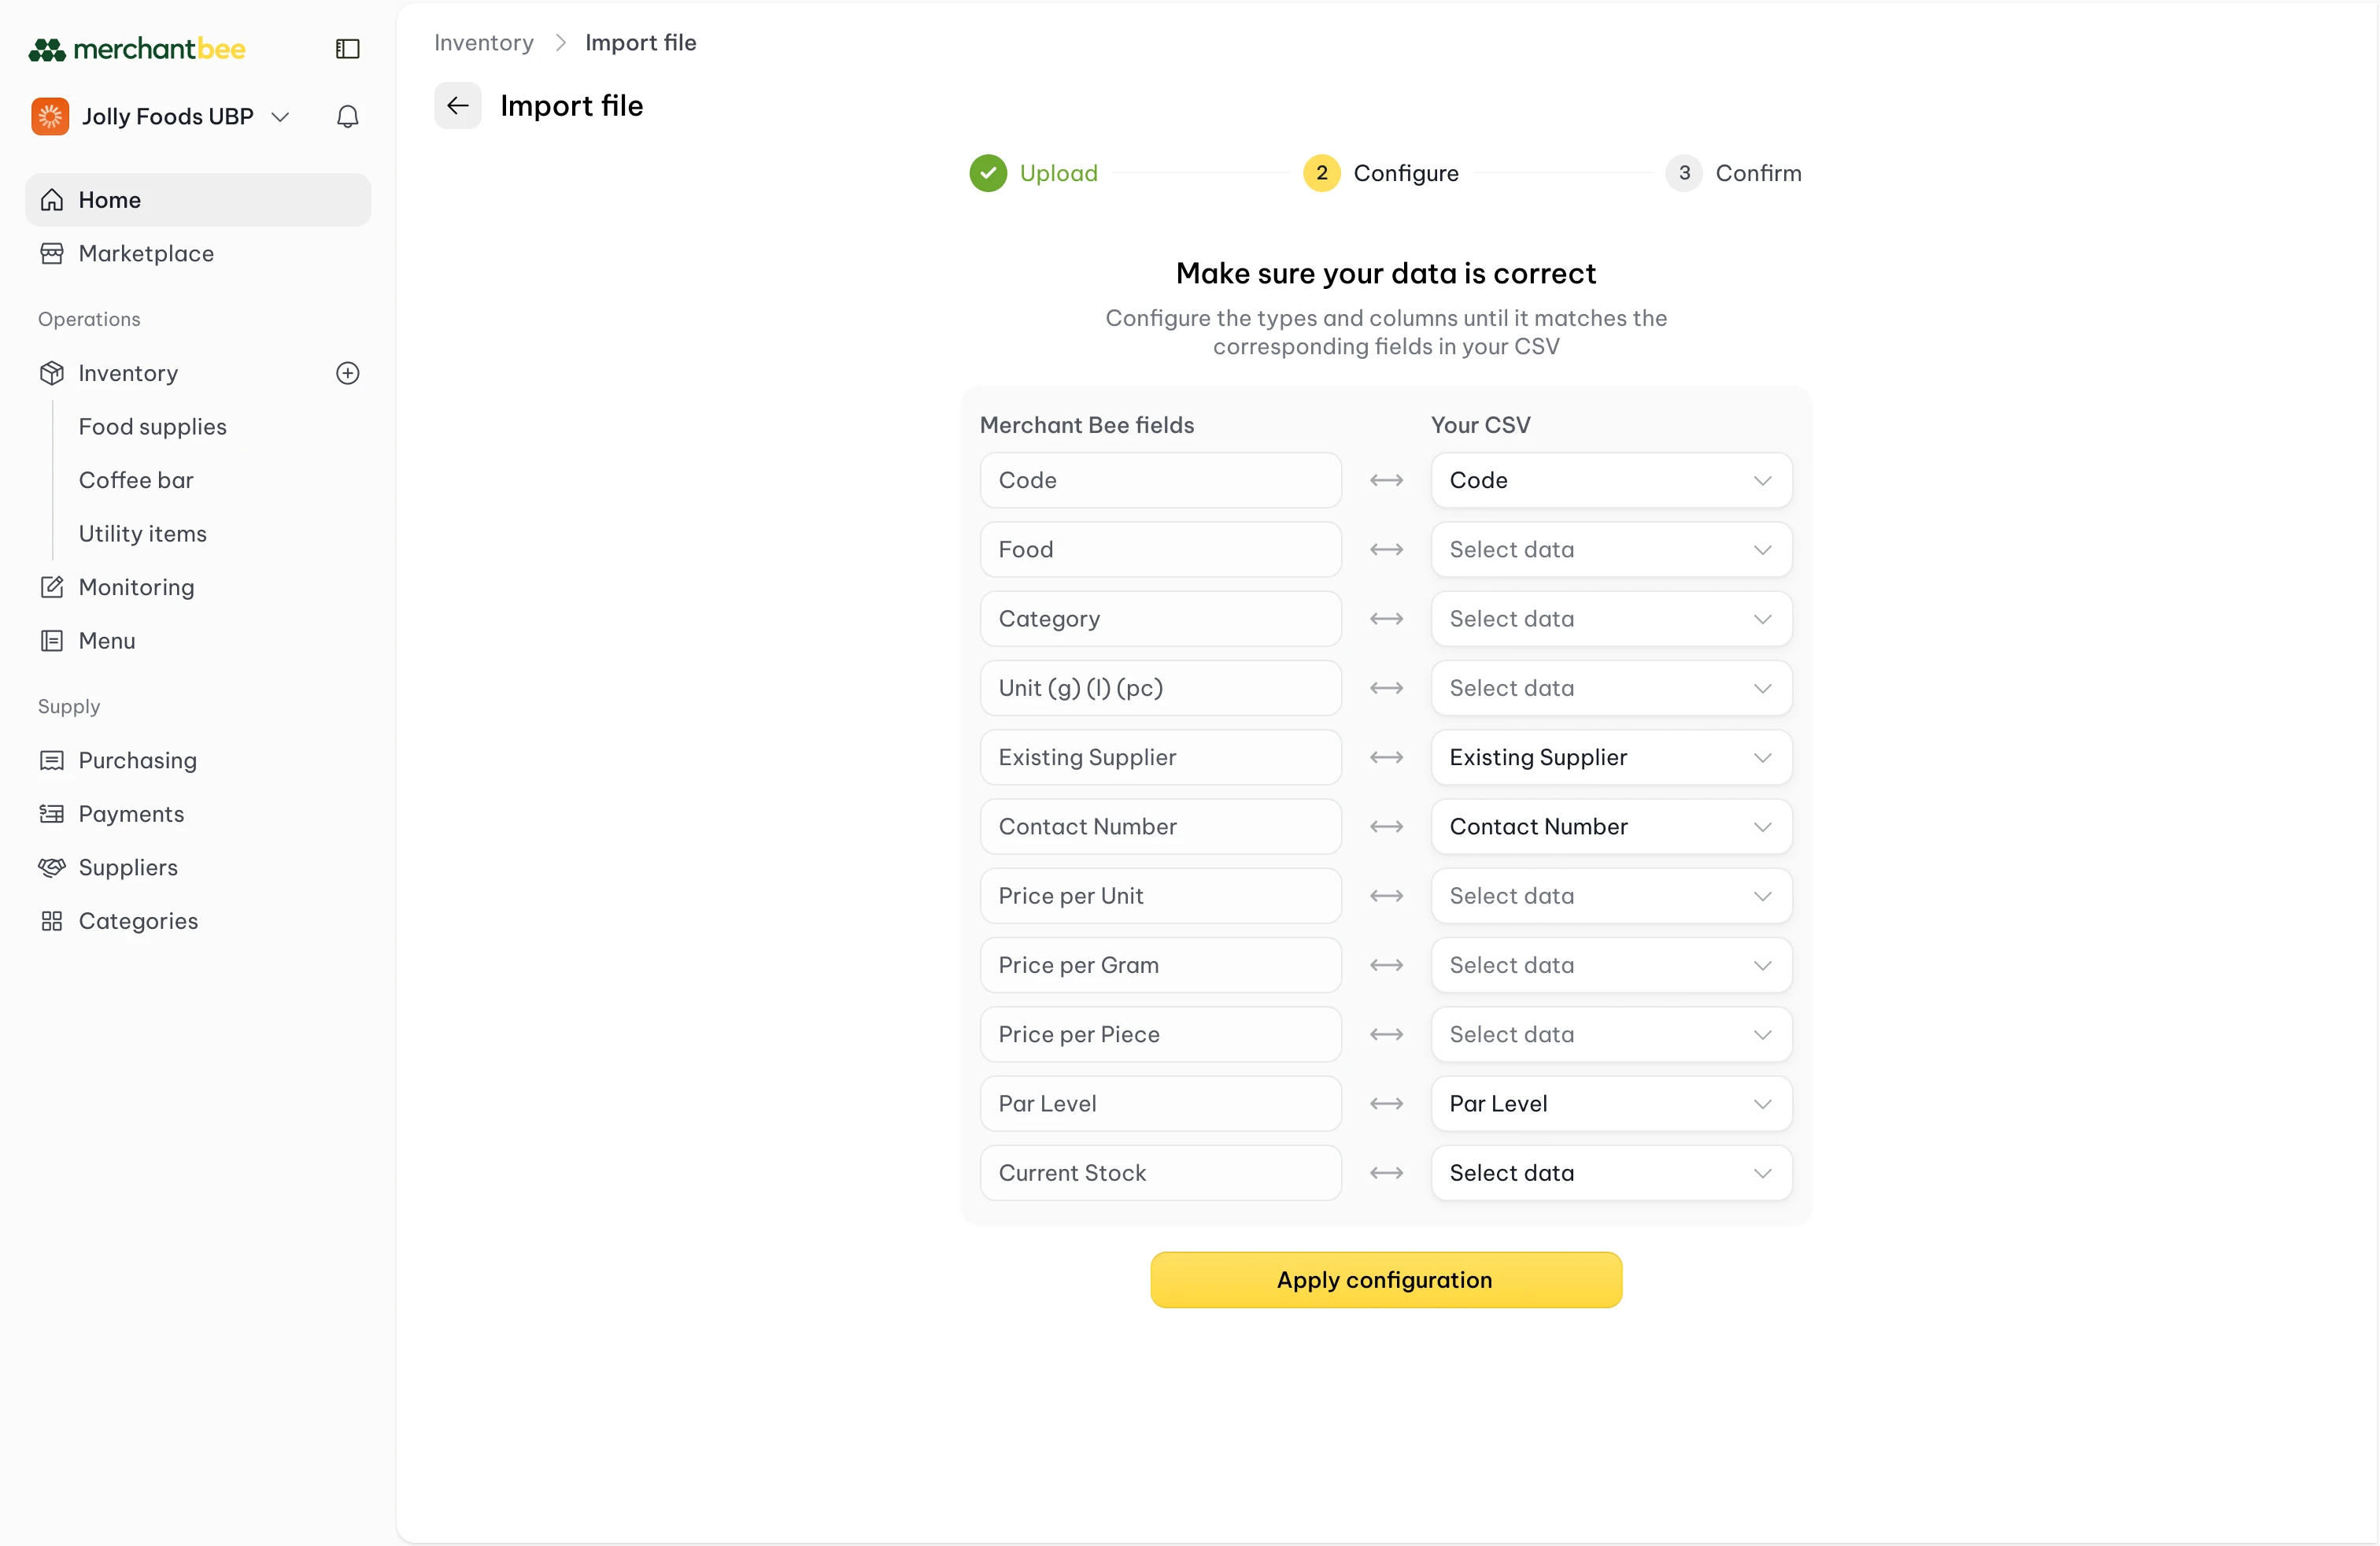Screen dimensions: 2380x1546
Task: Toggle the sidebar collapse icon
Action: (346, 48)
